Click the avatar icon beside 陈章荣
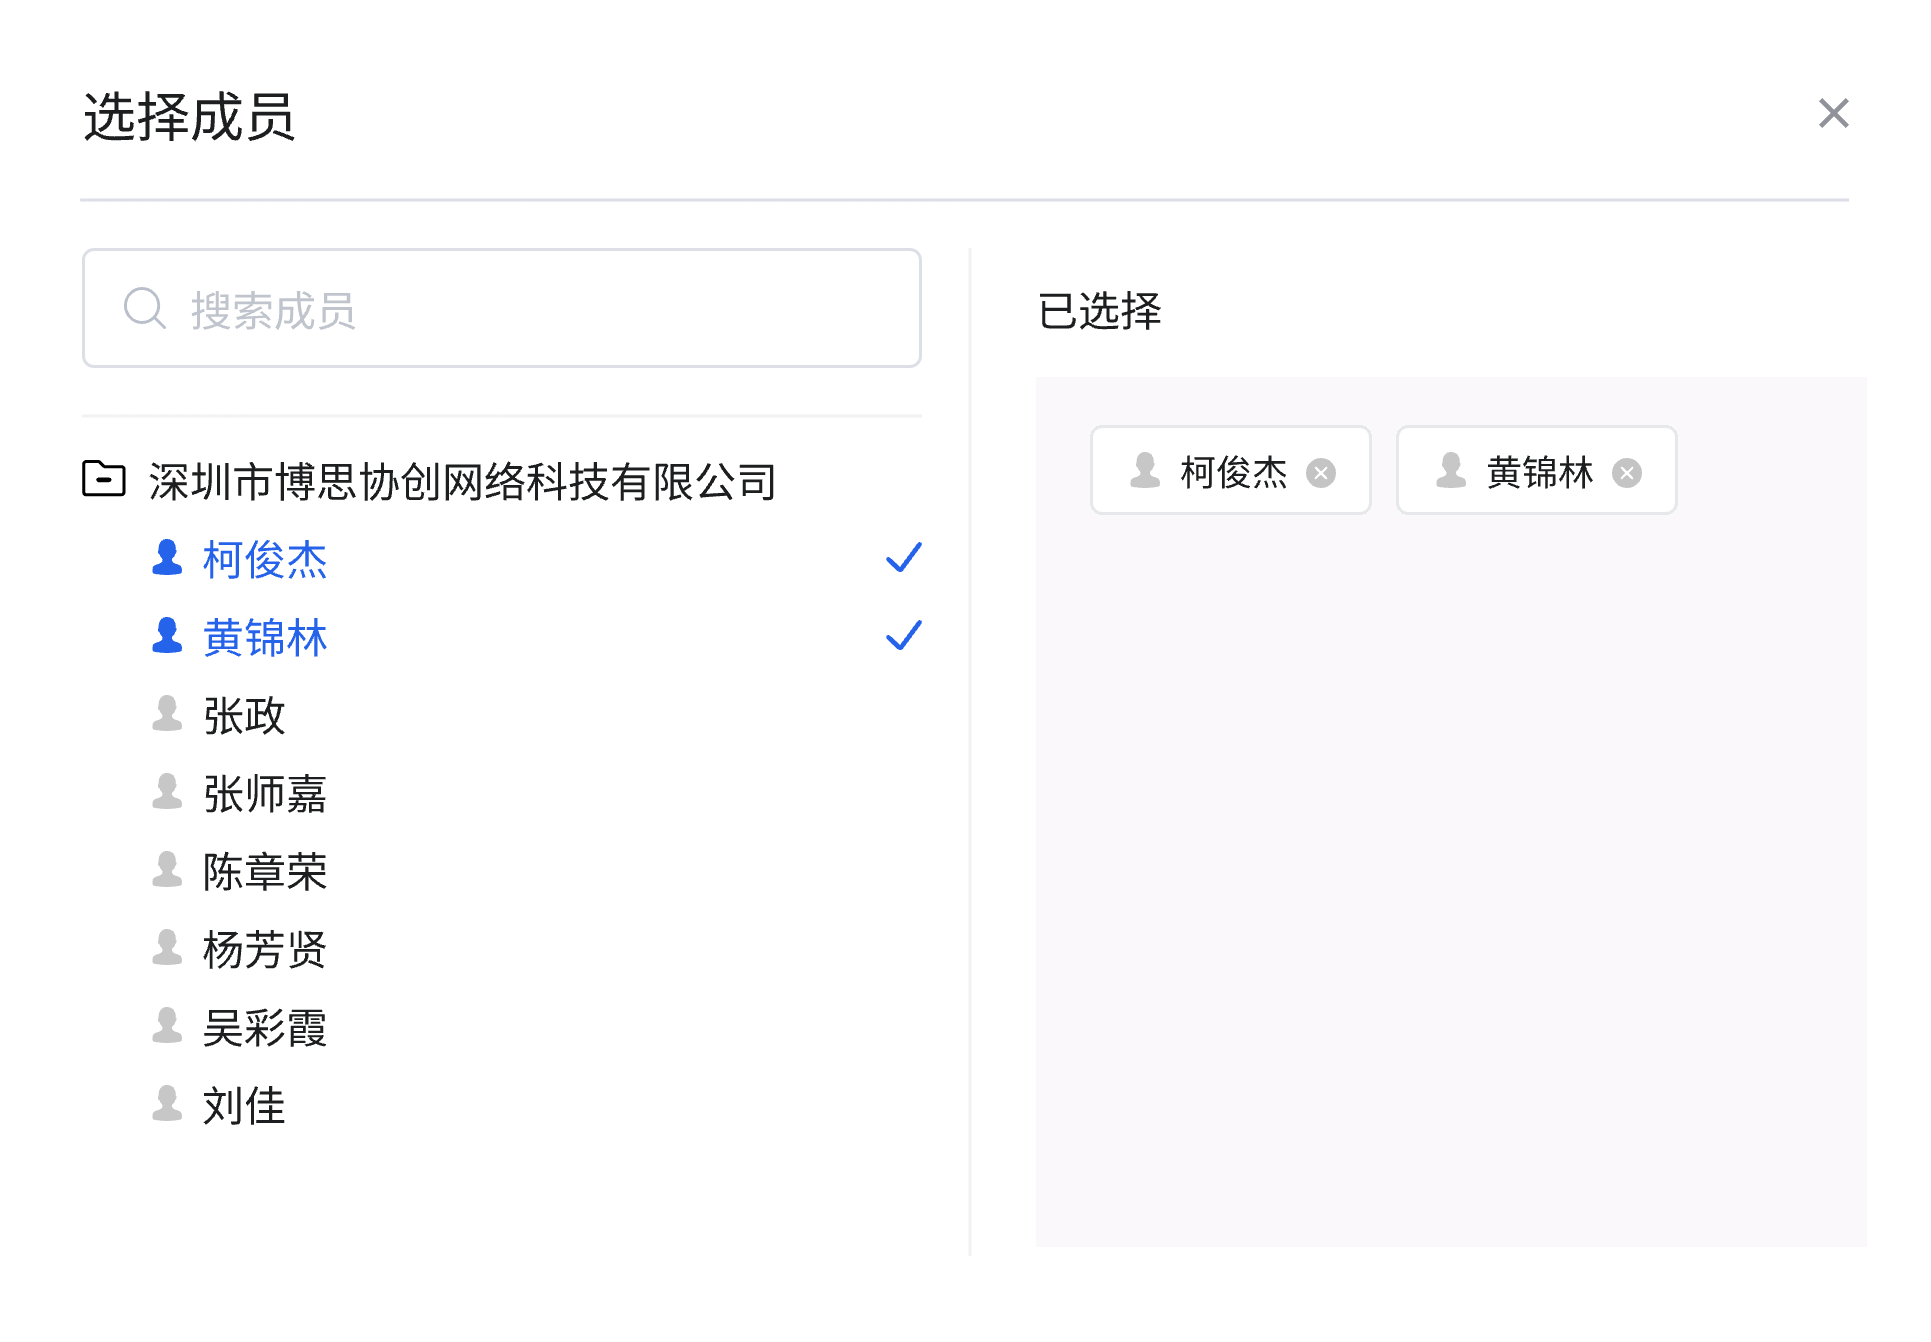 coord(167,871)
